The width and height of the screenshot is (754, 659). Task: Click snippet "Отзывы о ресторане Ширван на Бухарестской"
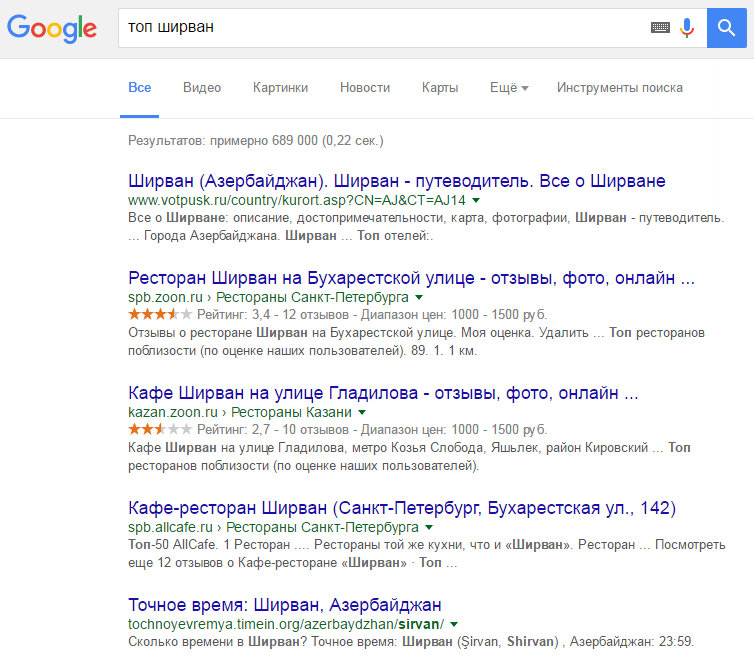(291, 333)
